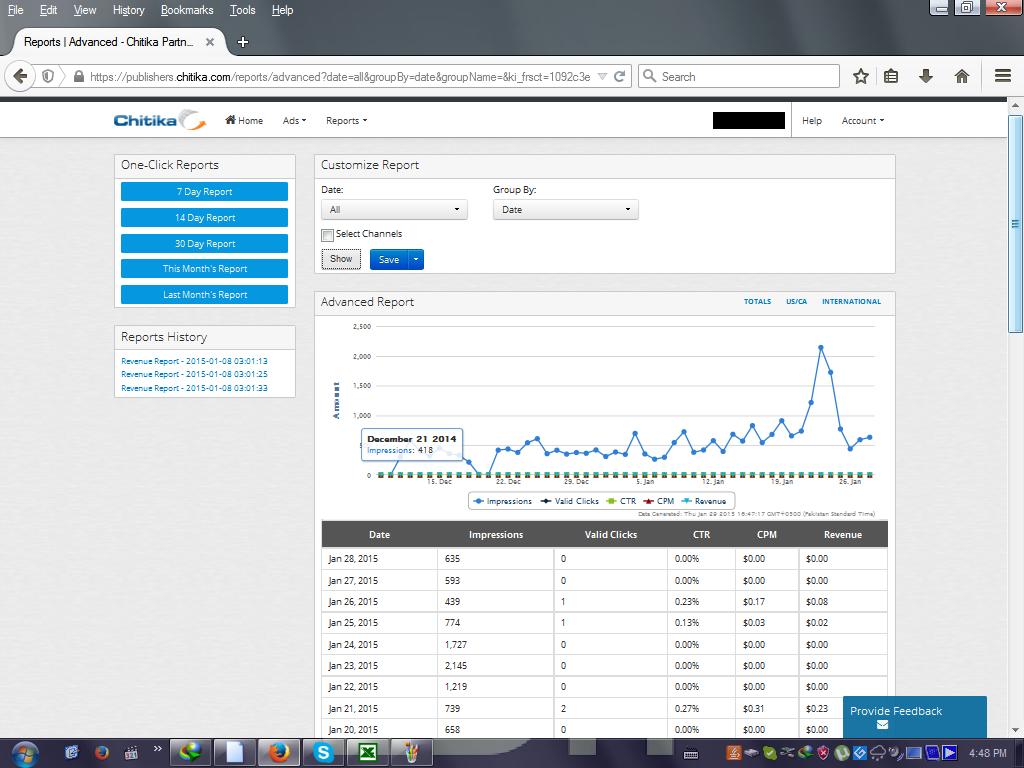
Task: Toggle CTR series in chart legend
Action: pyautogui.click(x=621, y=501)
